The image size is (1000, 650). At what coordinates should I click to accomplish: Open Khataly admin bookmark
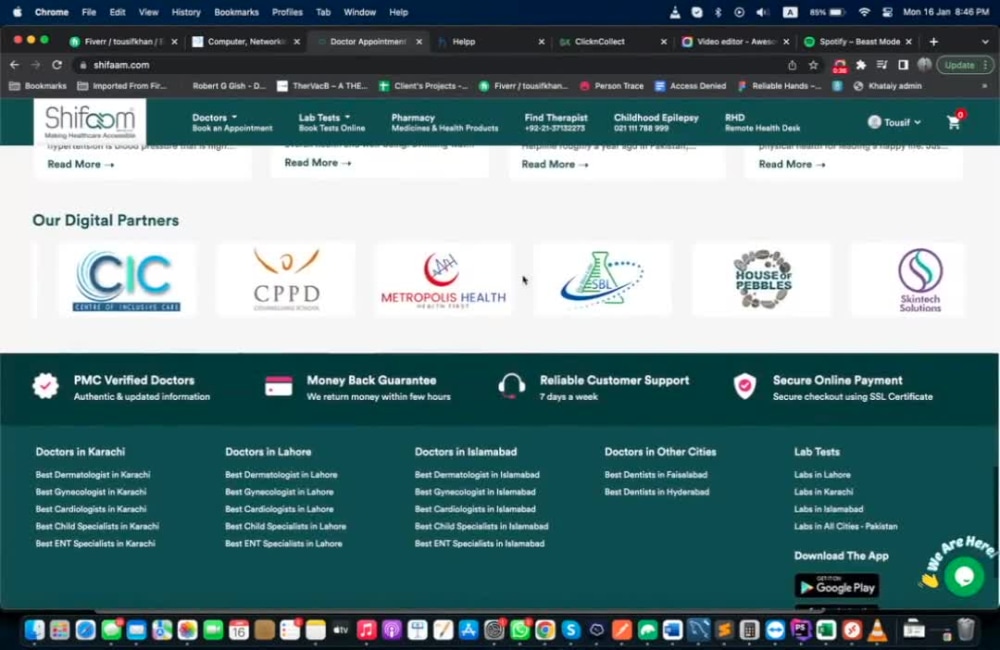[x=887, y=85]
